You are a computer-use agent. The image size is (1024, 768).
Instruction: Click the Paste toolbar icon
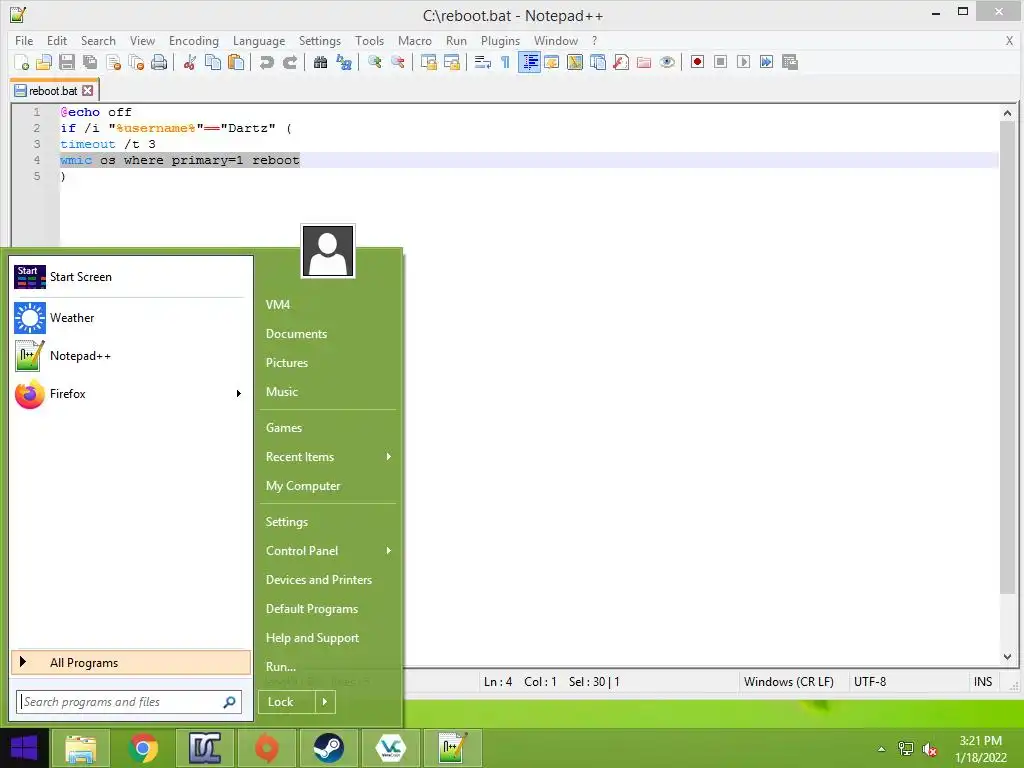(236, 62)
